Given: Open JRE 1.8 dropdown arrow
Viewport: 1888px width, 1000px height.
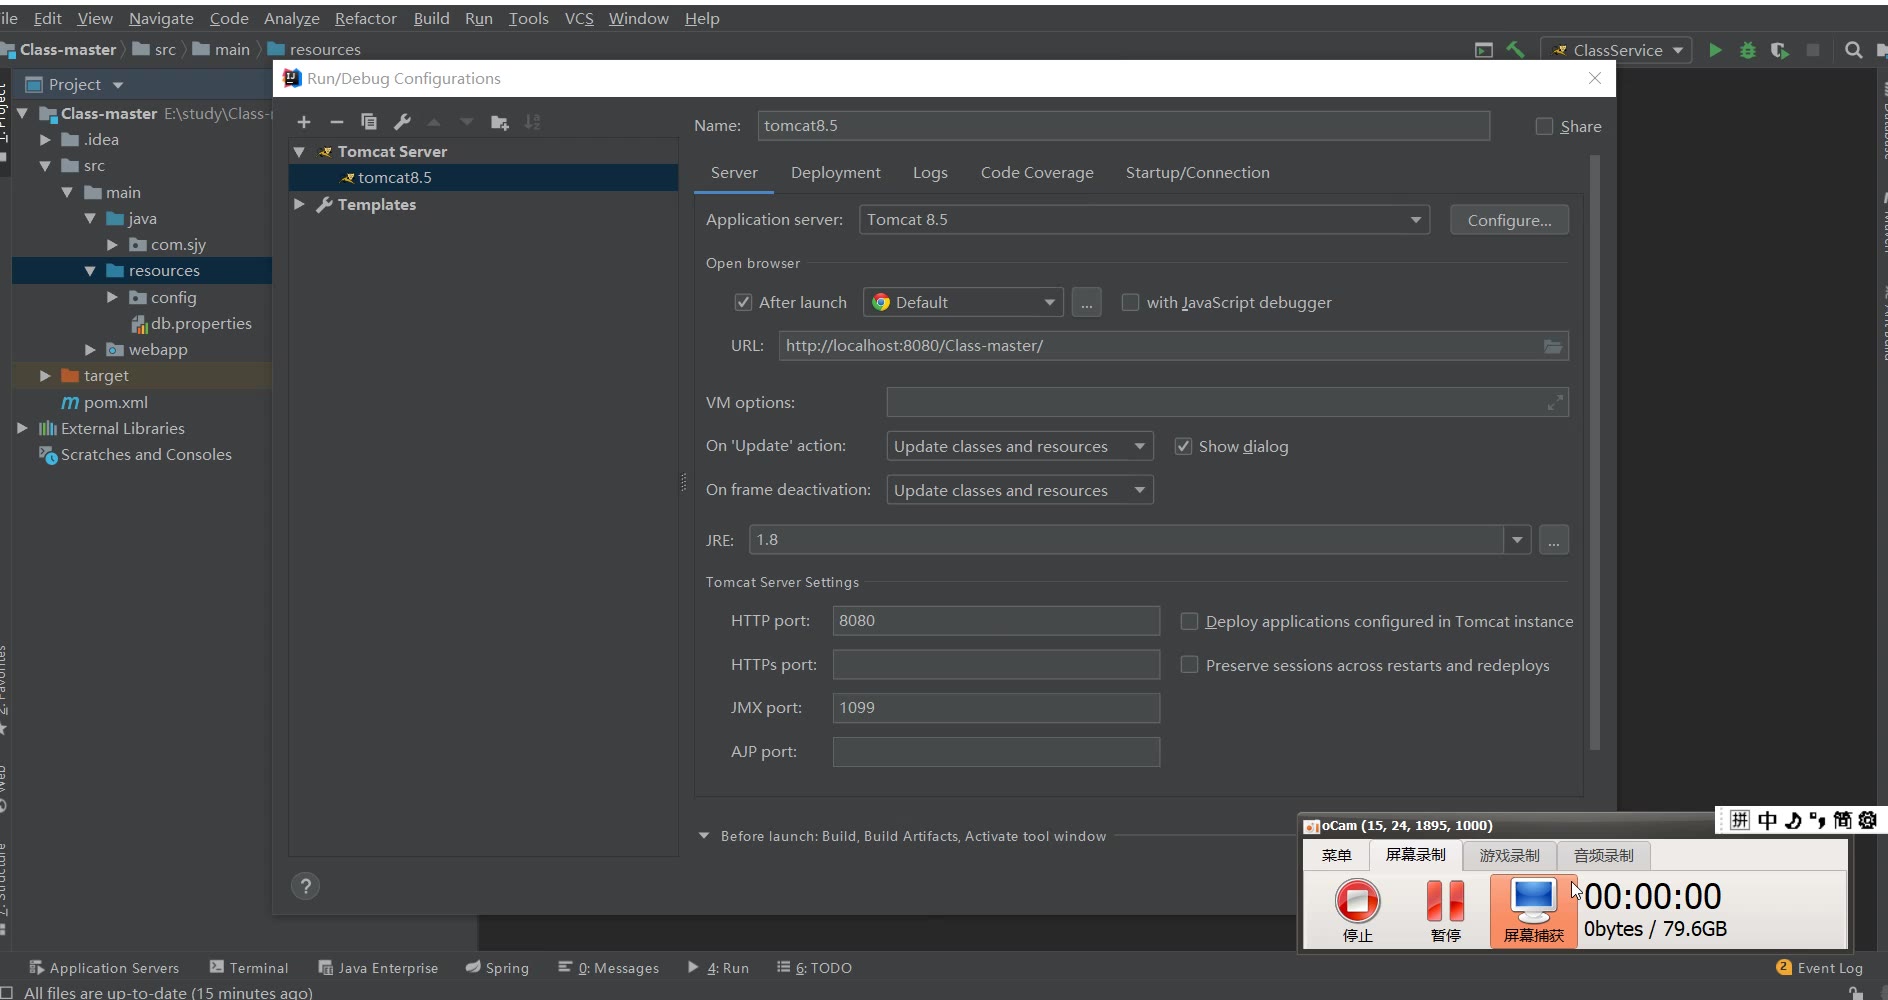Looking at the screenshot, I should click(x=1517, y=540).
